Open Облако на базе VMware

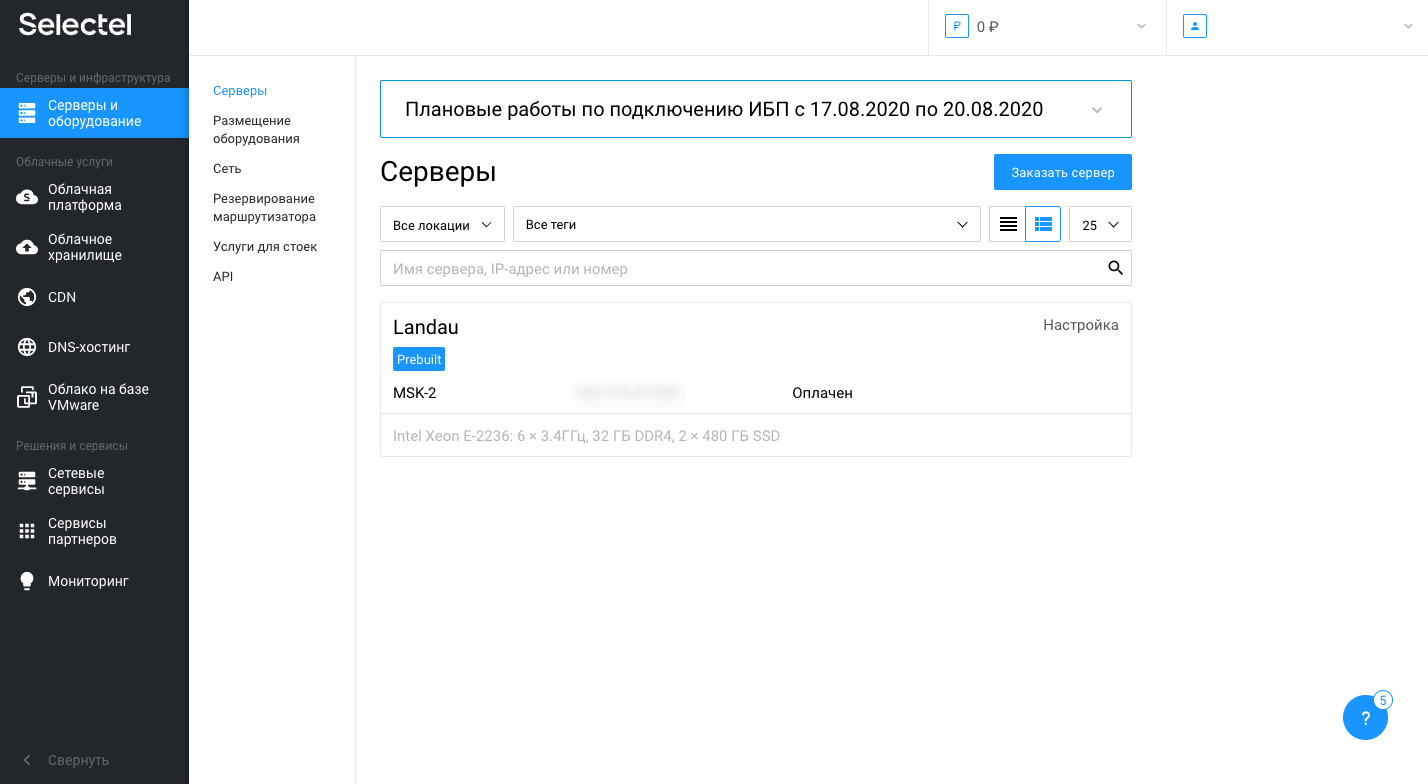click(94, 397)
